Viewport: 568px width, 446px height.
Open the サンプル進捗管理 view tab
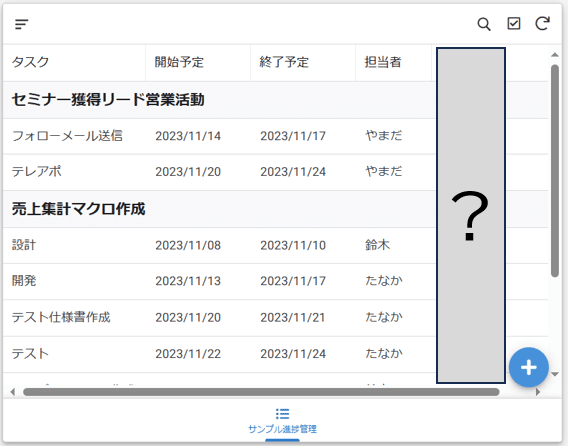283,421
